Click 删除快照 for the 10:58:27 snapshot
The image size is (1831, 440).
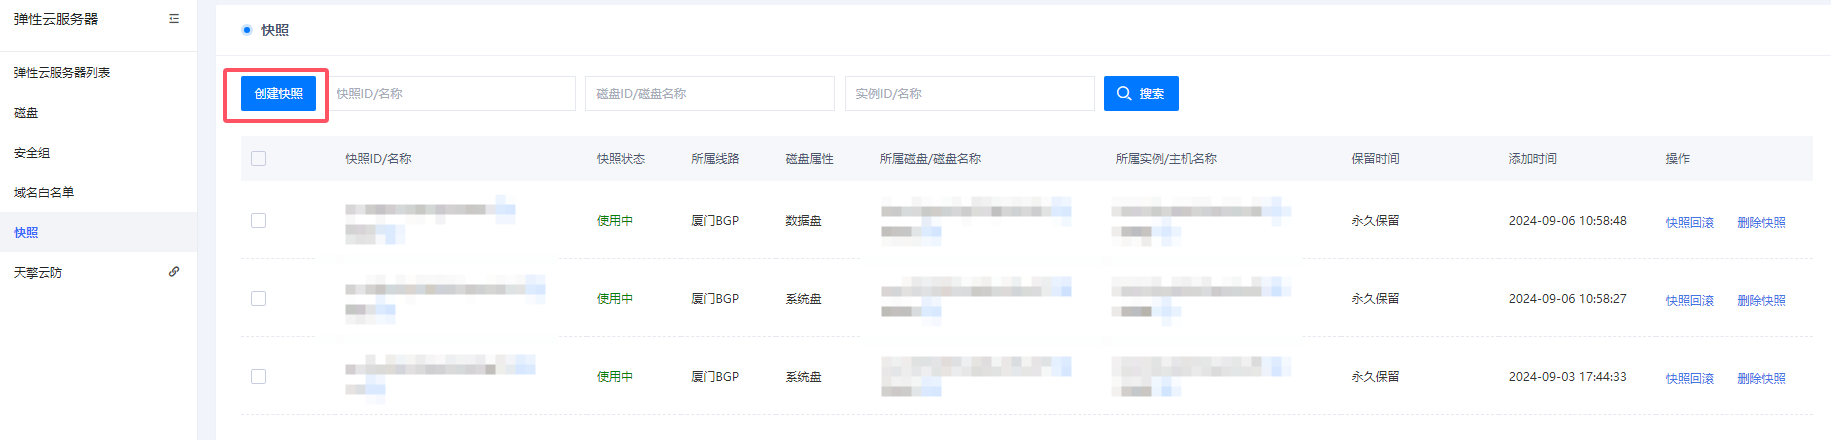tap(1761, 301)
